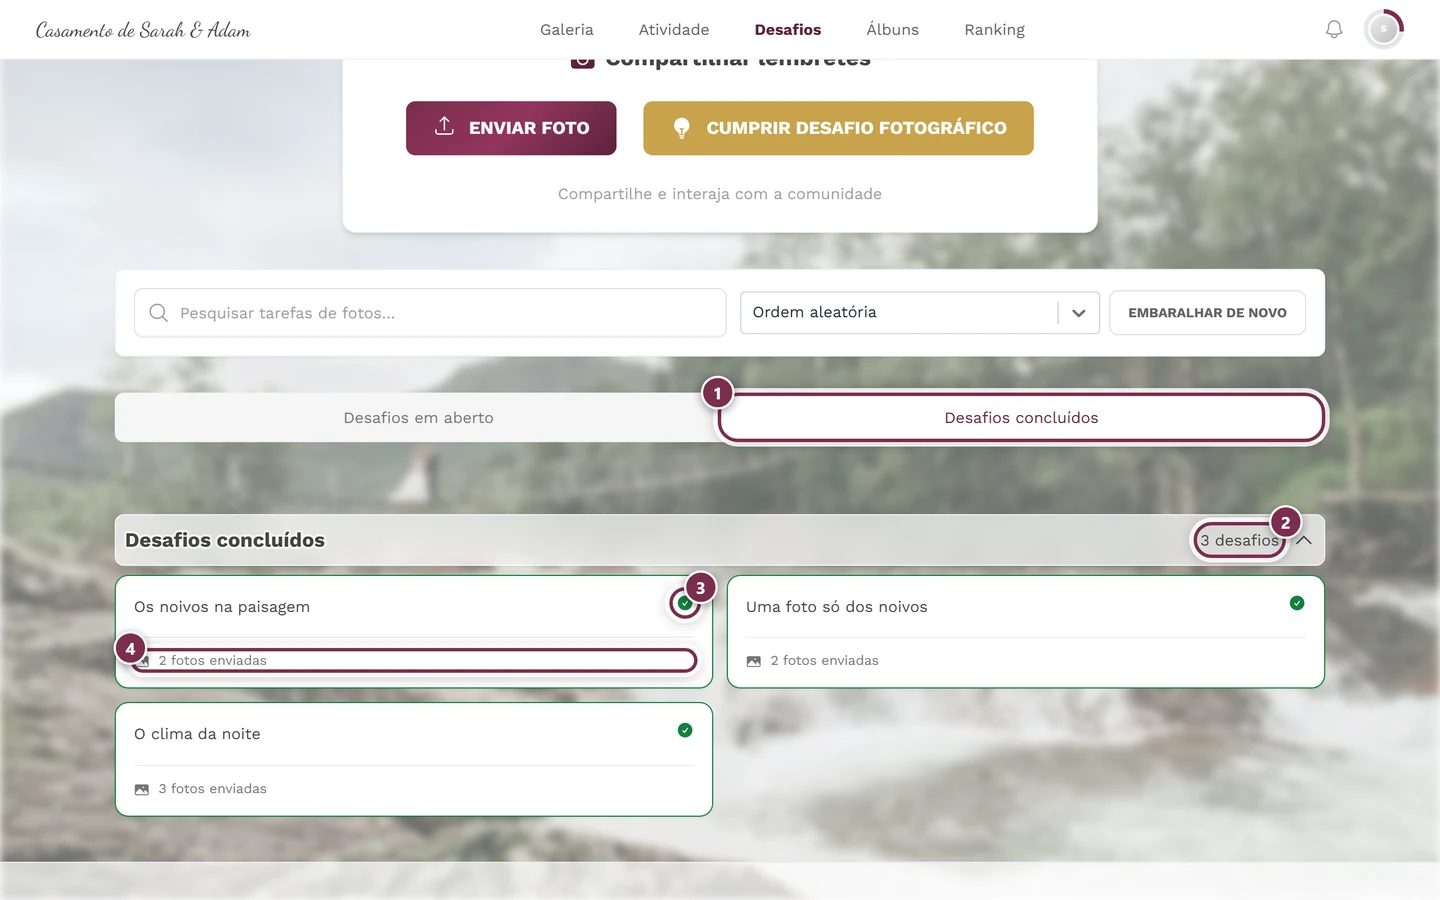Open the notifications bell icon
This screenshot has width=1440, height=900.
[1334, 30]
